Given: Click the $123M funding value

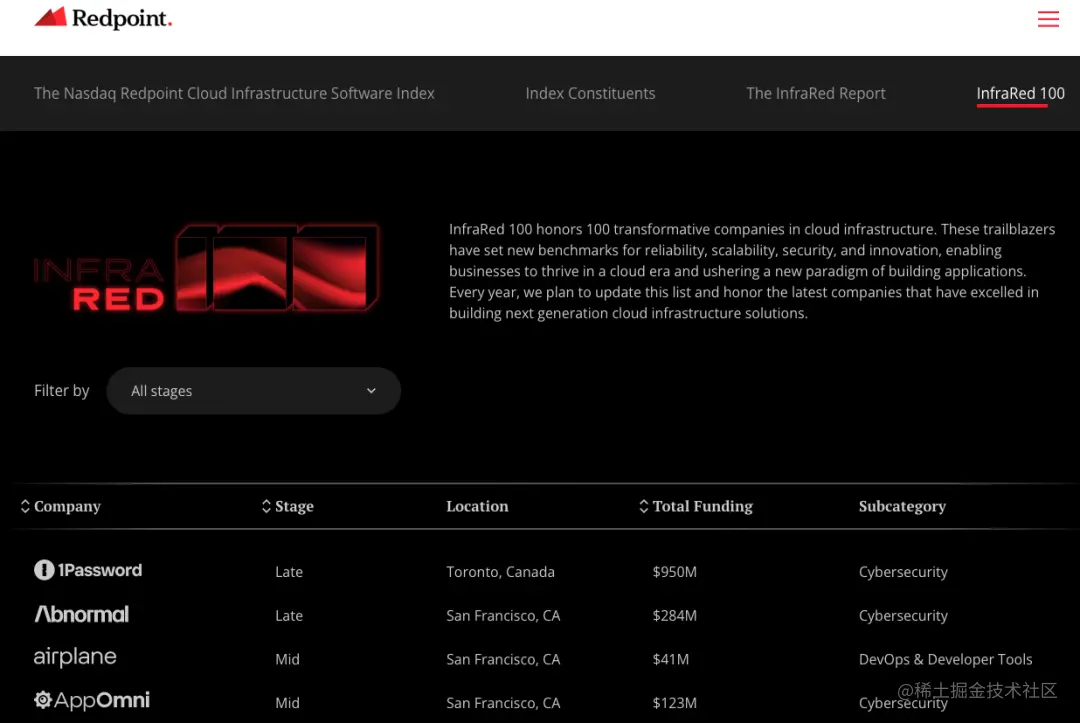Looking at the screenshot, I should pos(674,703).
